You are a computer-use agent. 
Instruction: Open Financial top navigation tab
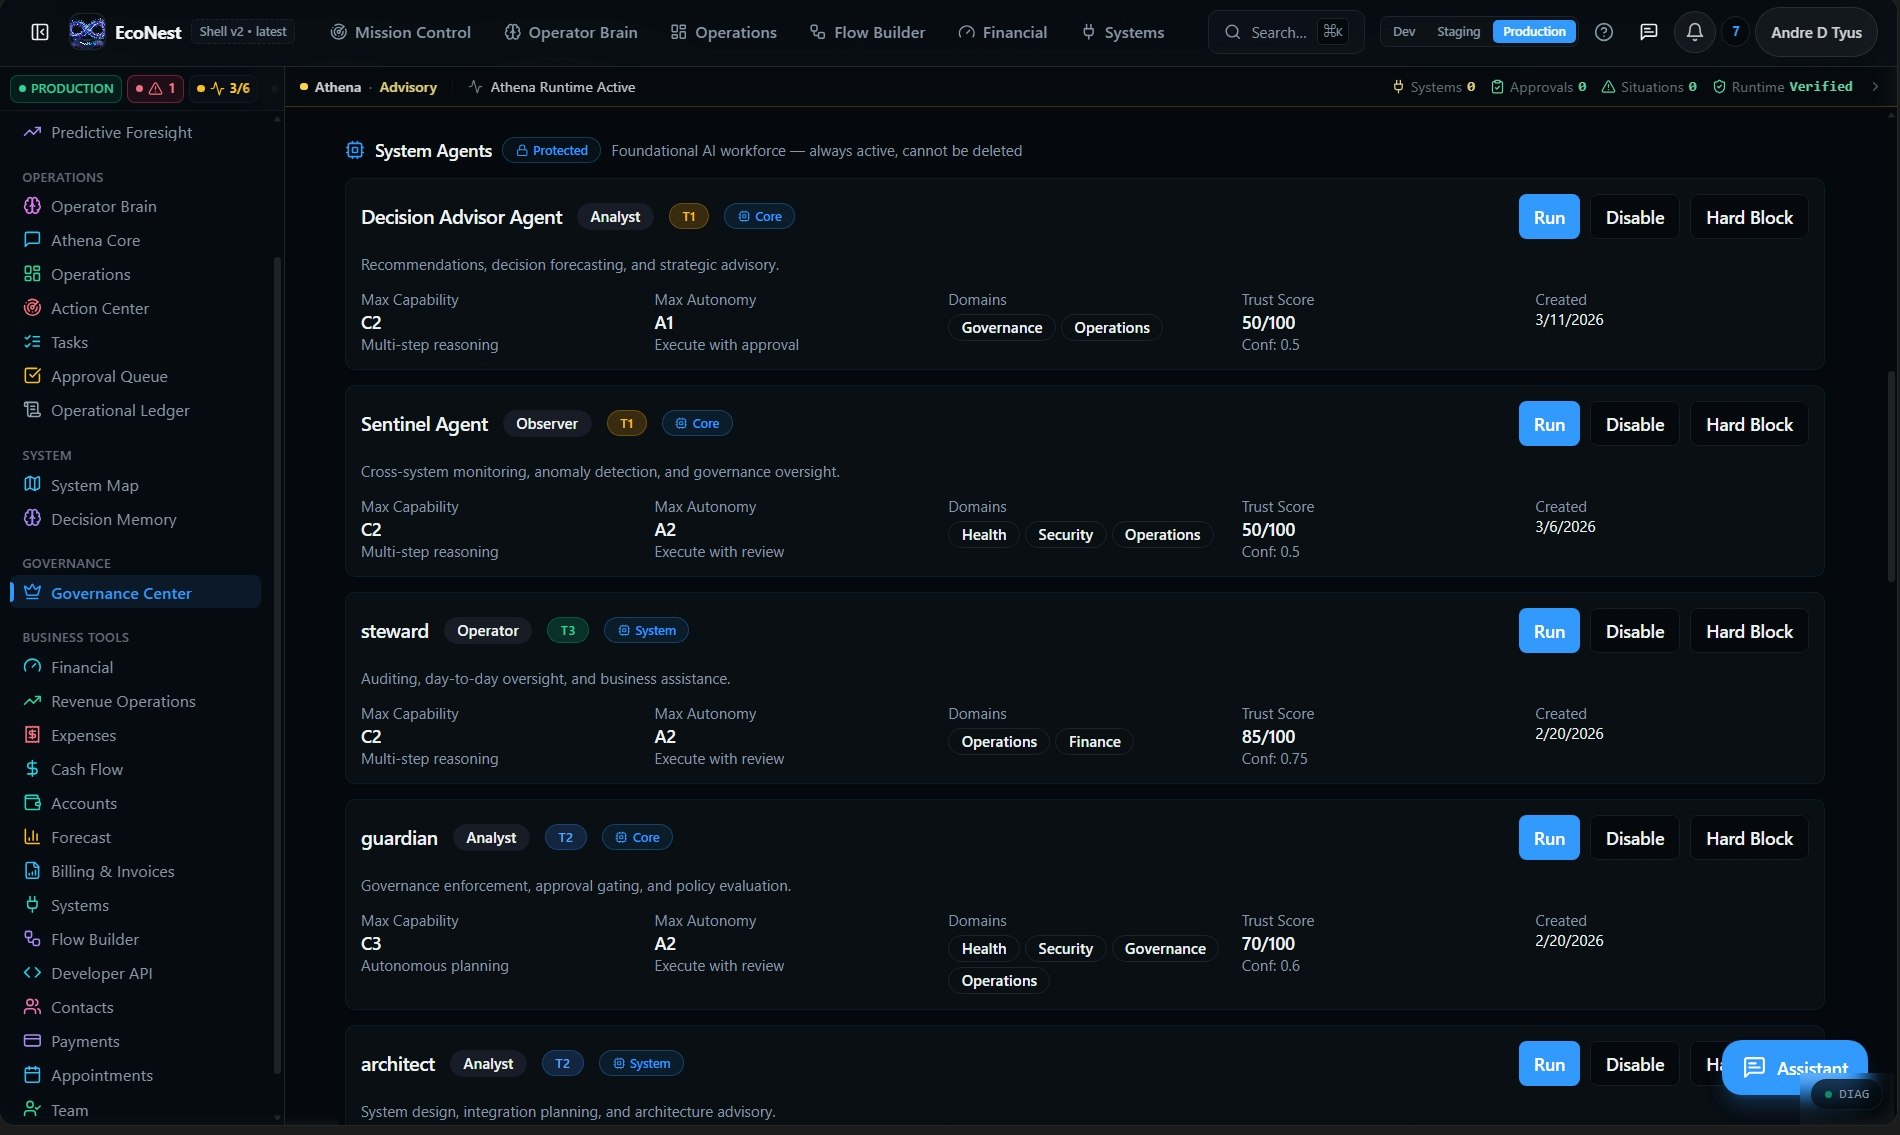1002,32
